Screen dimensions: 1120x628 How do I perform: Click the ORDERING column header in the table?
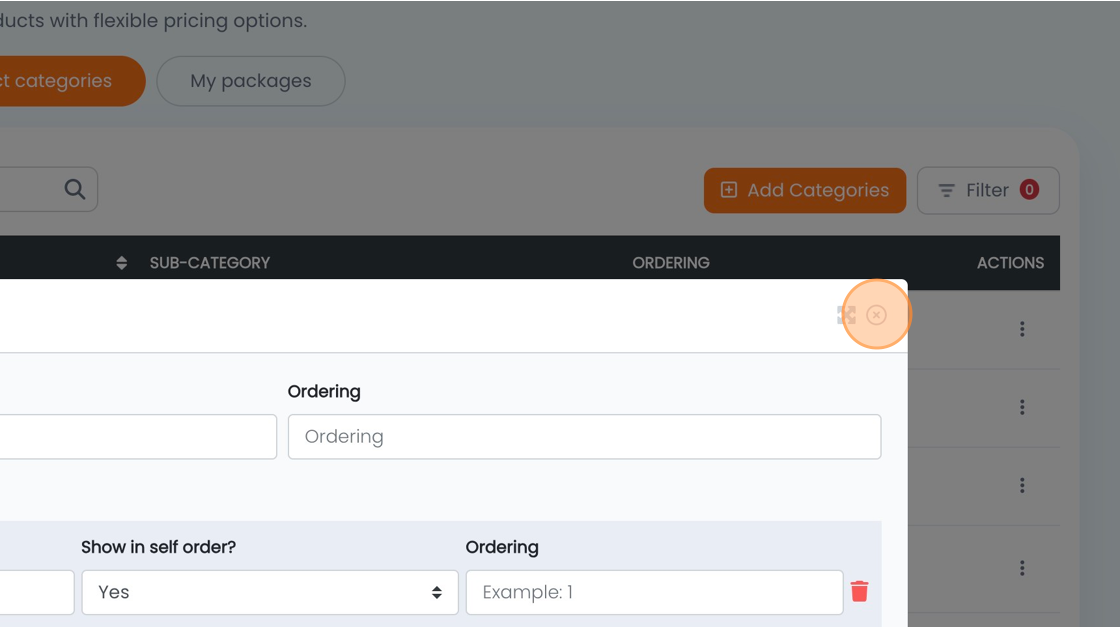coord(670,263)
